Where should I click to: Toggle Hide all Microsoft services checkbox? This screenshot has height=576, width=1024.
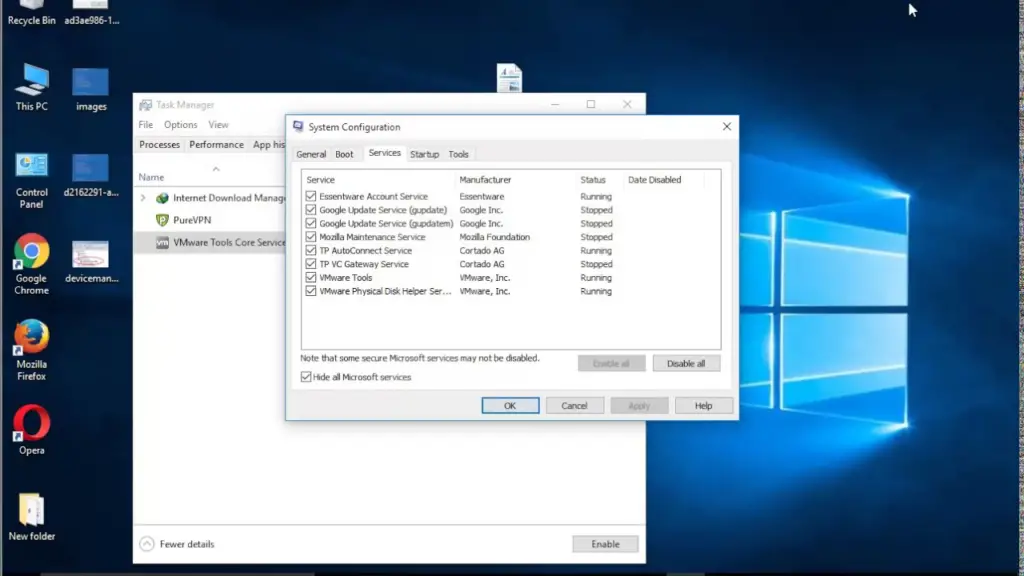tap(306, 377)
